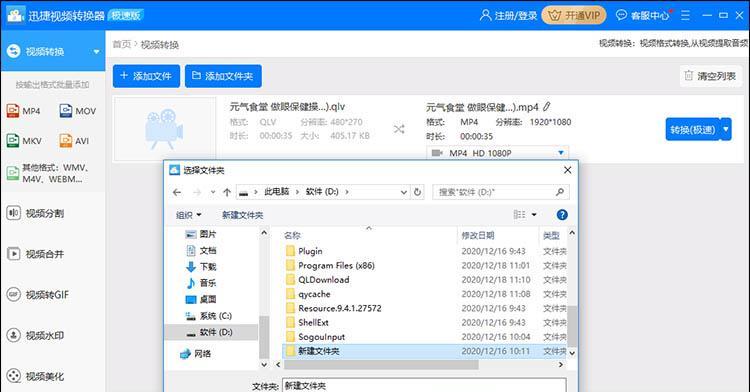Image resolution: width=750 pixels, height=392 pixels.
Task: Refresh the folder dialog listing
Action: [x=418, y=192]
